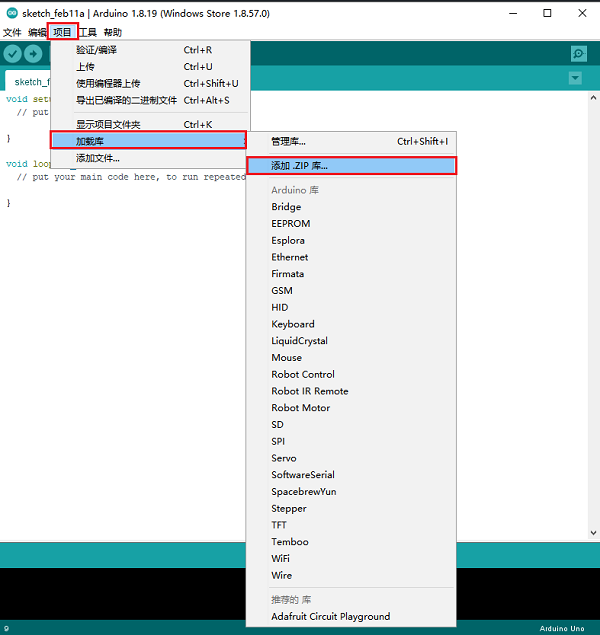Open the Serial Monitor magnifier icon
Screen dimensions: 600x635
579,53
